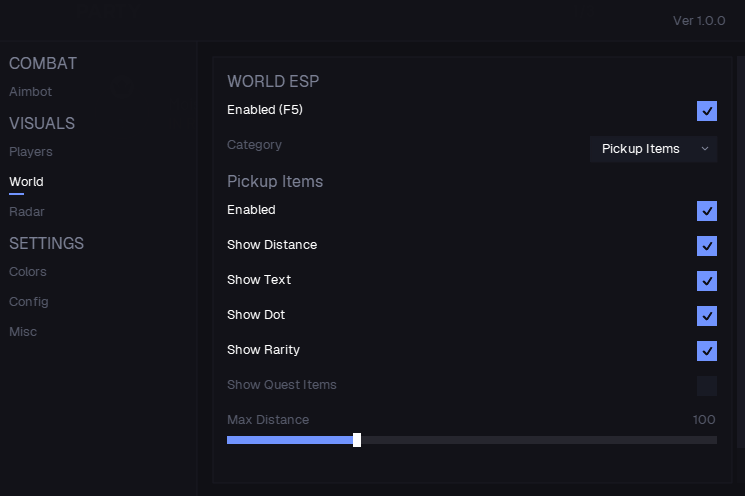Open the Colors settings page
Screen dimensions: 745x496
28,272
